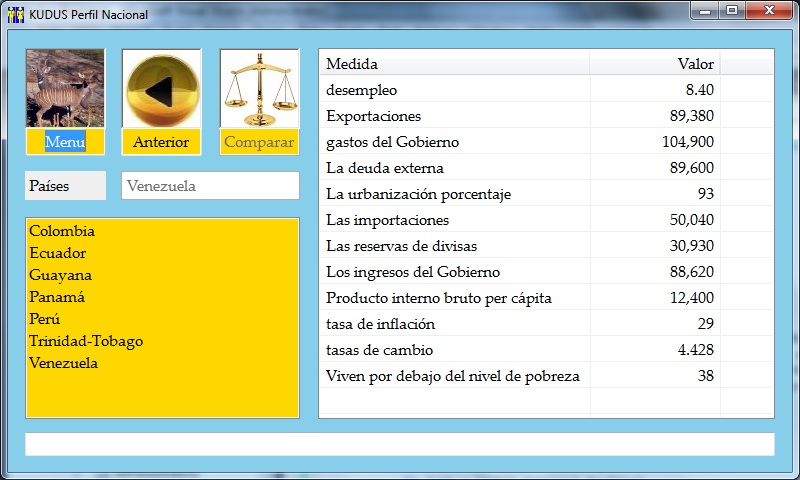This screenshot has width=800, height=480.
Task: Select Colombia in the countries list
Action: click(x=62, y=231)
